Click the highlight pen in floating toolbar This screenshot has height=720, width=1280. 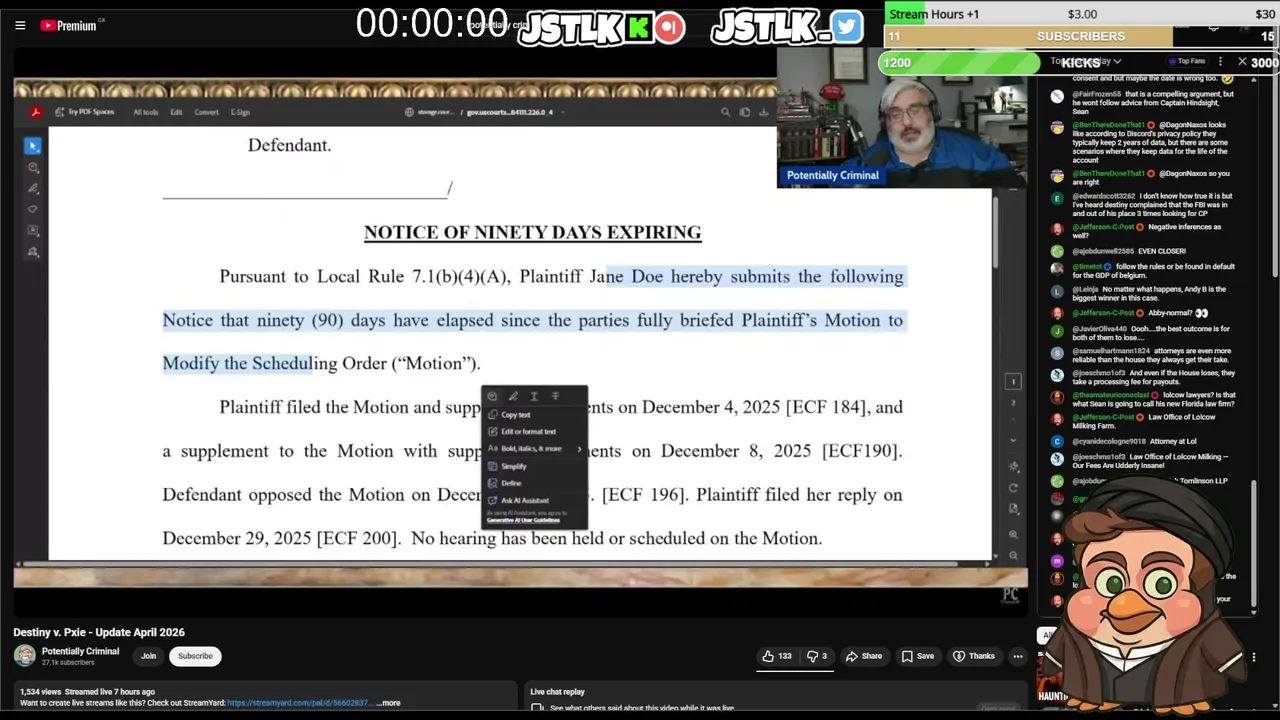513,396
